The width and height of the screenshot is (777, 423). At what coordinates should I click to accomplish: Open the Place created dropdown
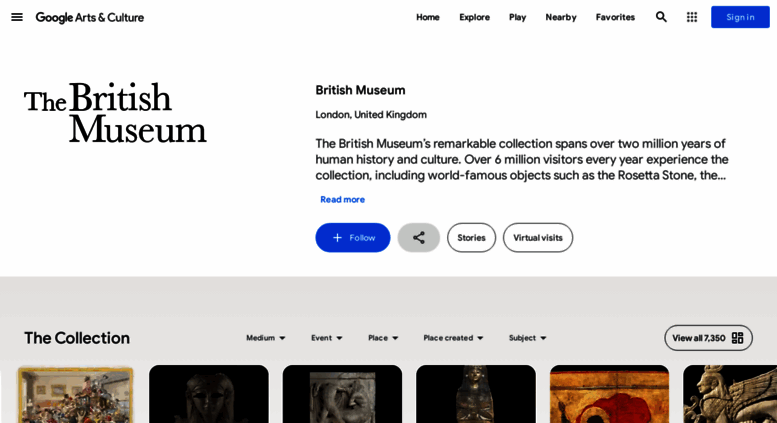click(453, 338)
